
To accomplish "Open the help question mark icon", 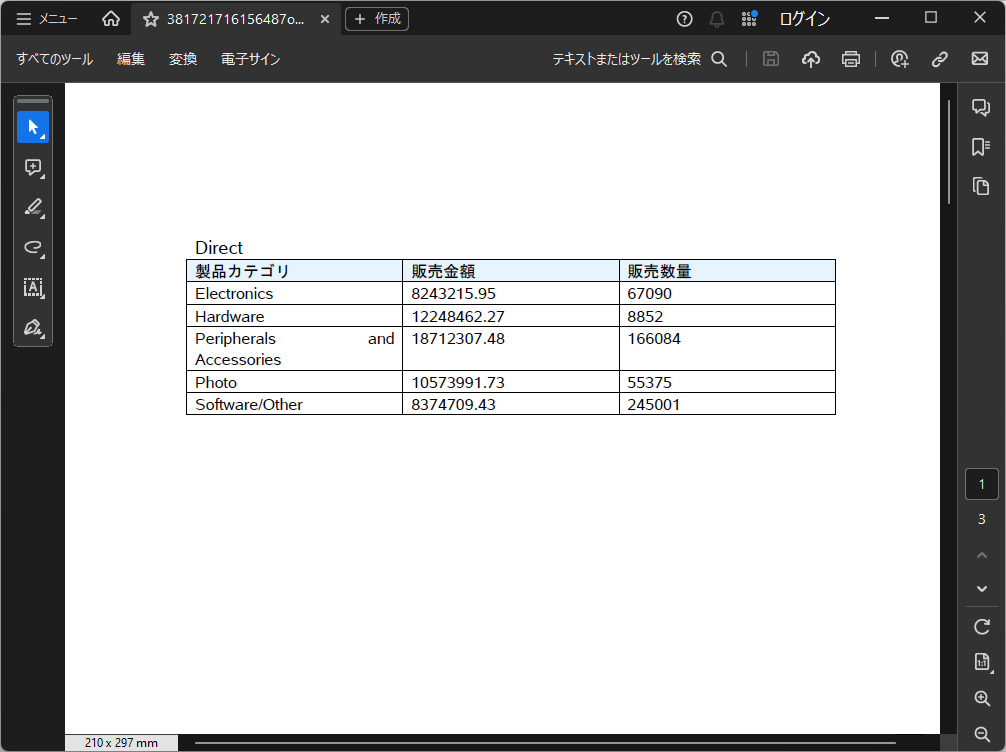I will (x=685, y=19).
